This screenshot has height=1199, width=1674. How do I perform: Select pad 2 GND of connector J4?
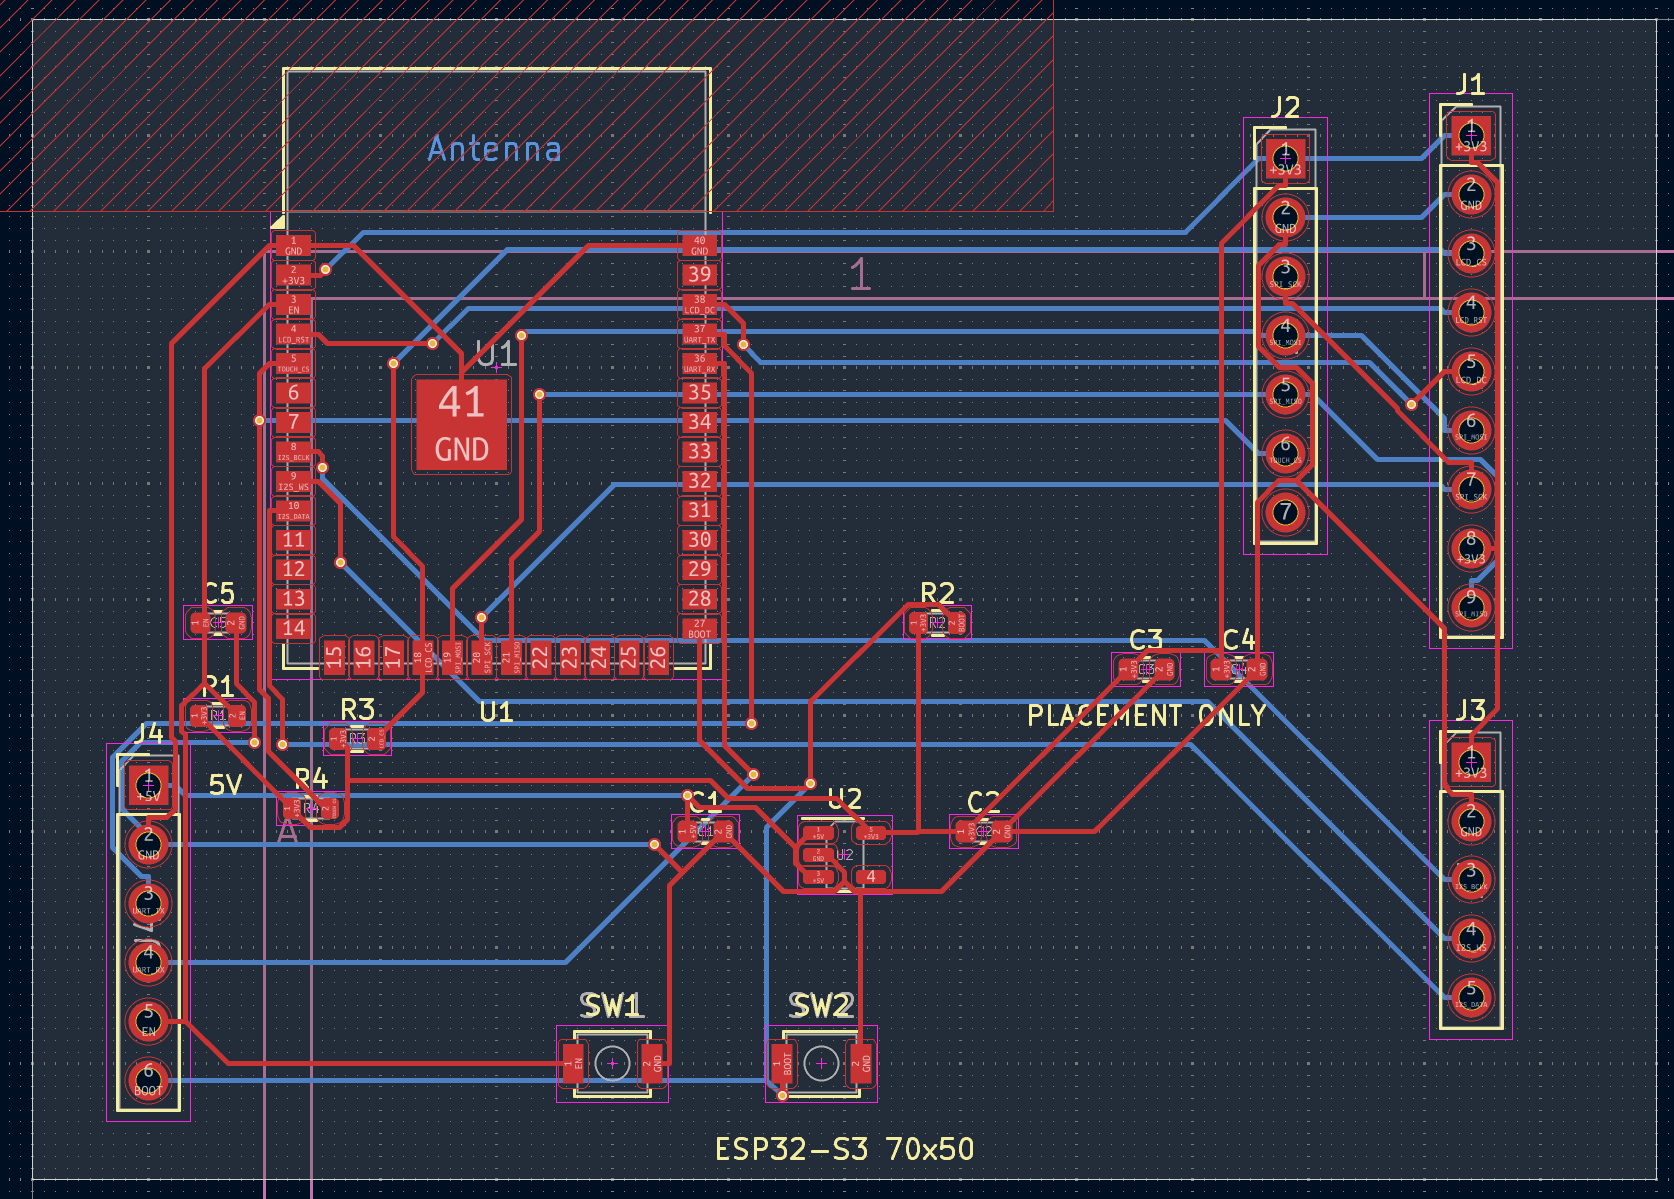148,843
